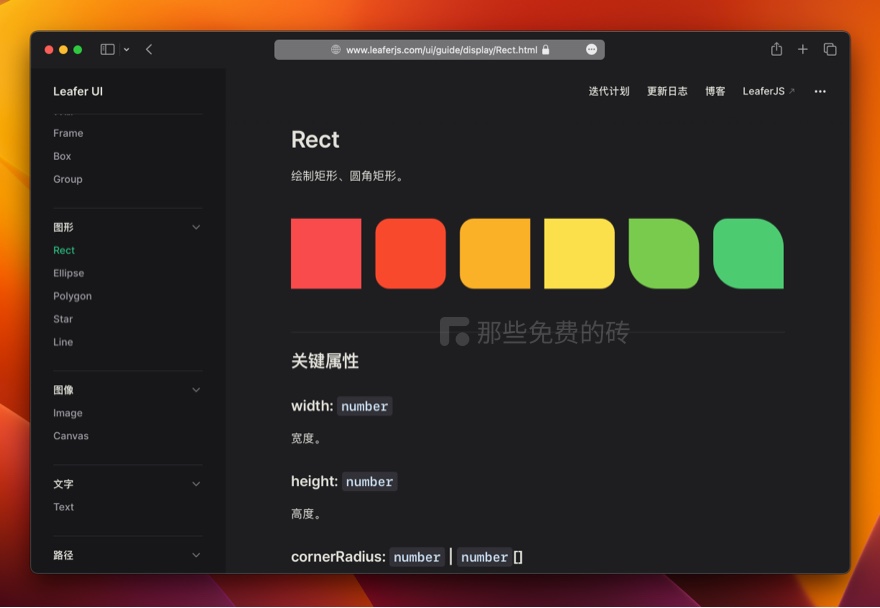The width and height of the screenshot is (880, 608).
Task: Open the Share icon
Action: [x=776, y=49]
